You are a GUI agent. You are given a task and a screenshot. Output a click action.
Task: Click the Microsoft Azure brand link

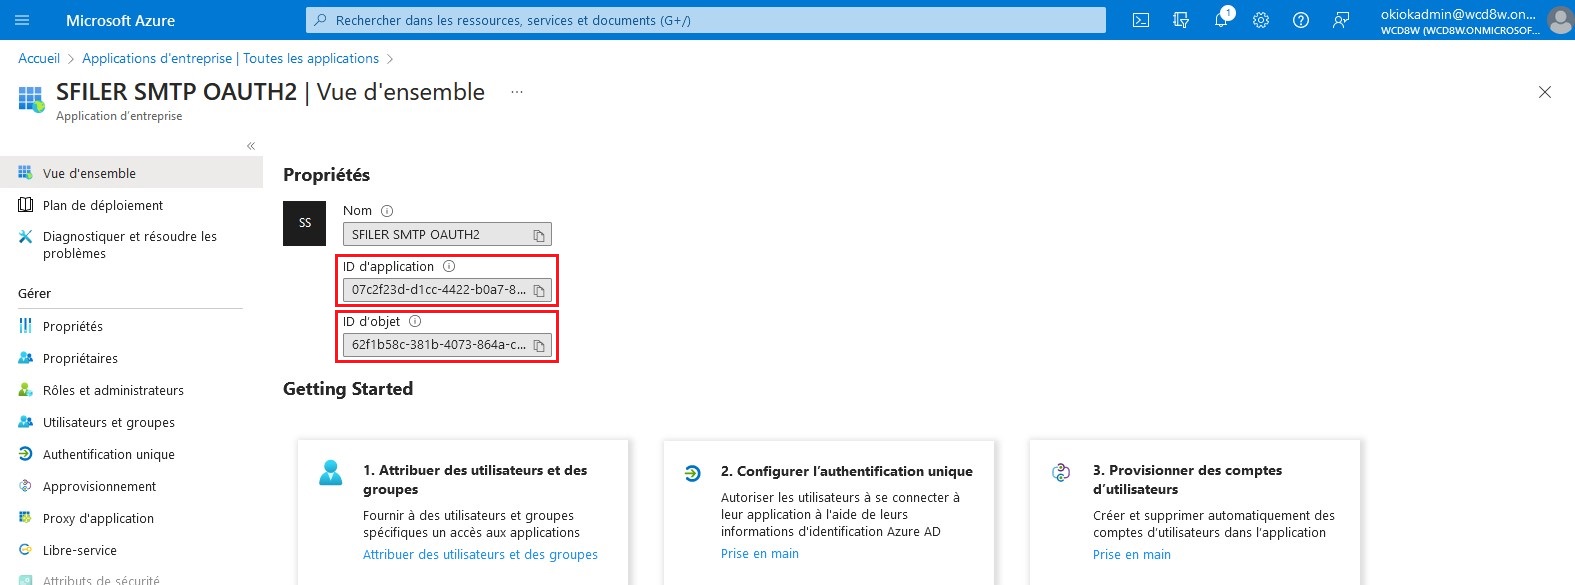click(120, 20)
